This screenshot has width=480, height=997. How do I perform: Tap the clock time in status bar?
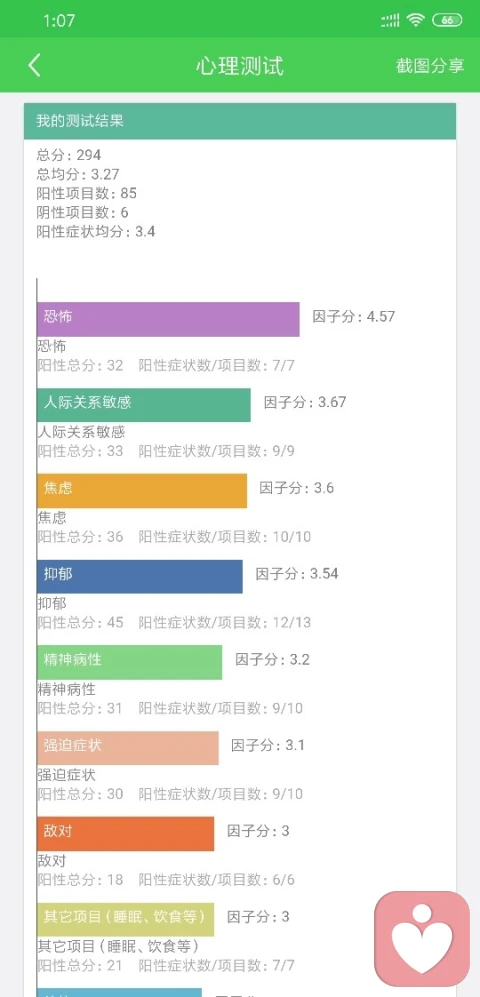[59, 21]
